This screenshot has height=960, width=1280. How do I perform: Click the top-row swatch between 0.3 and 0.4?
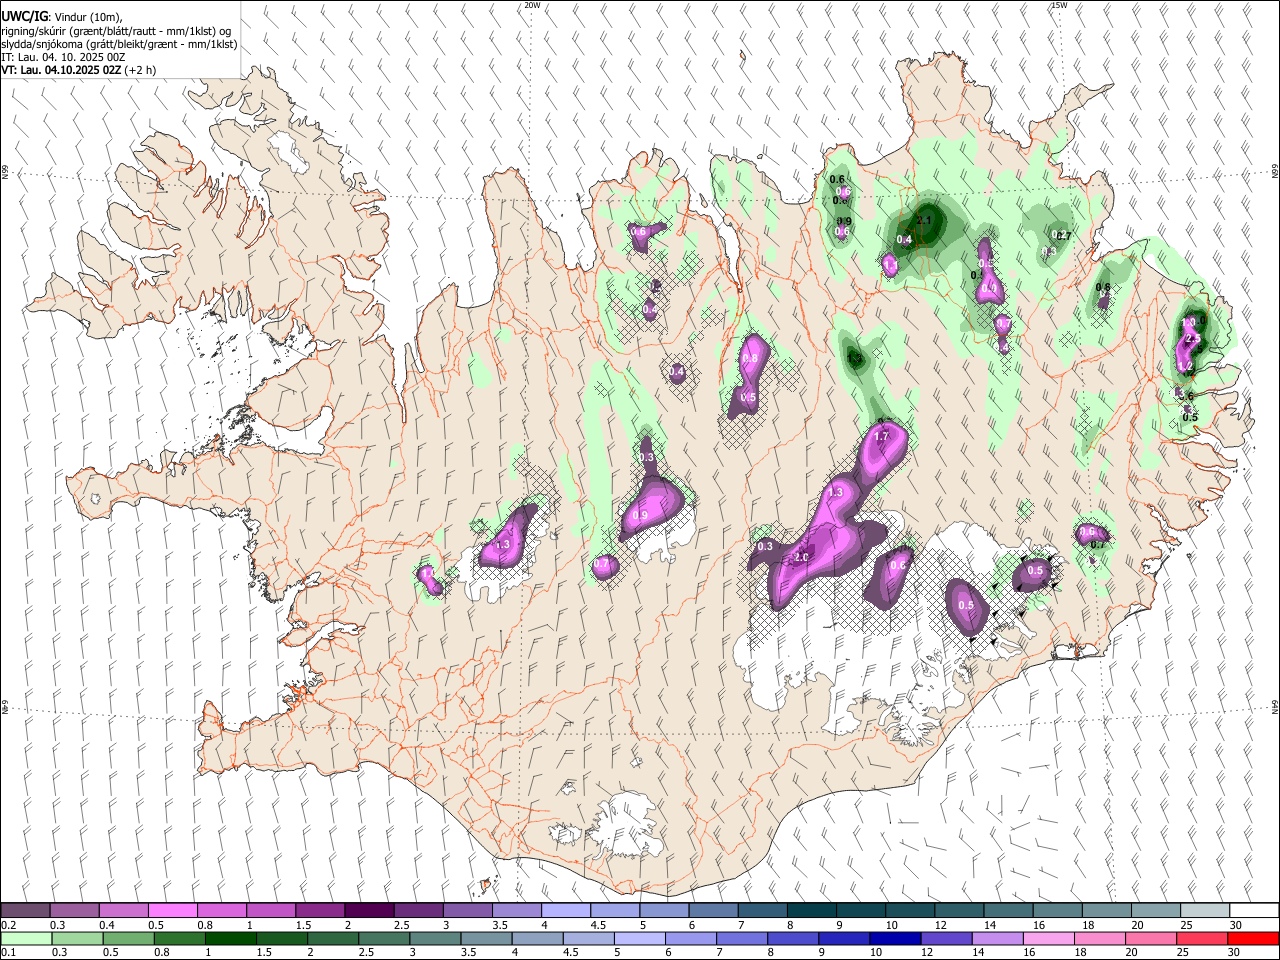(x=74, y=910)
